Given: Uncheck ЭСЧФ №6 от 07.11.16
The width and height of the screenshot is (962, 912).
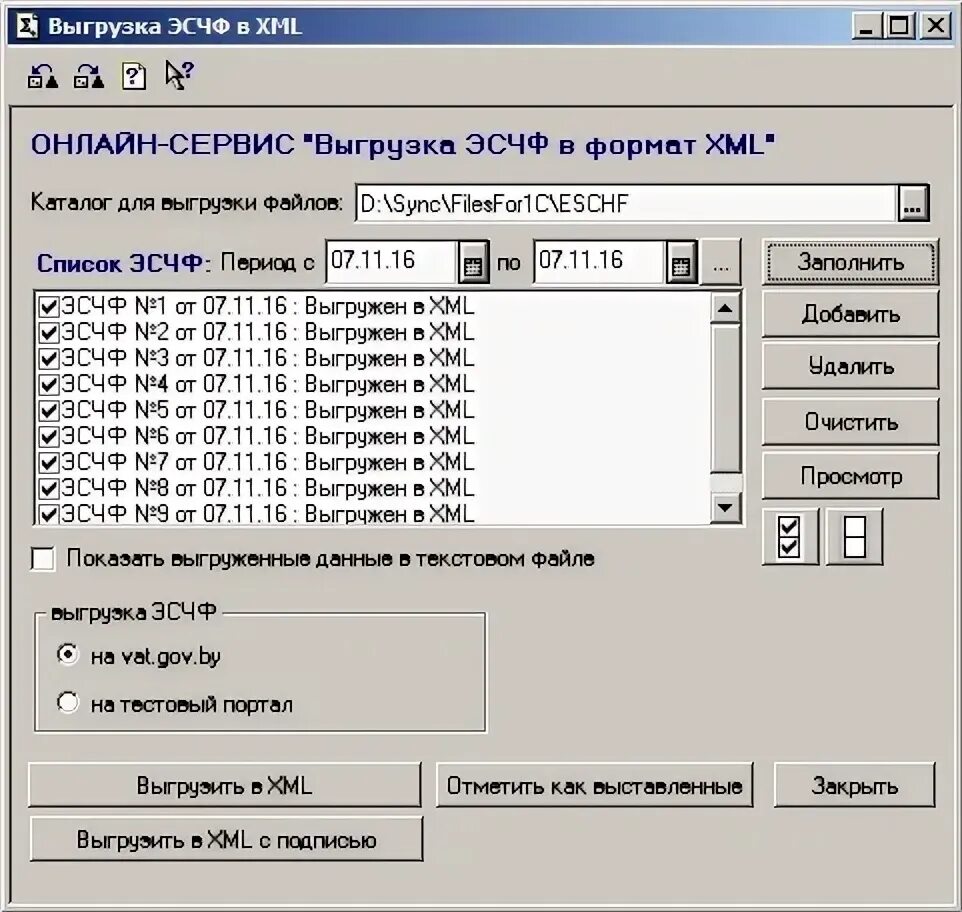Looking at the screenshot, I should click(48, 437).
